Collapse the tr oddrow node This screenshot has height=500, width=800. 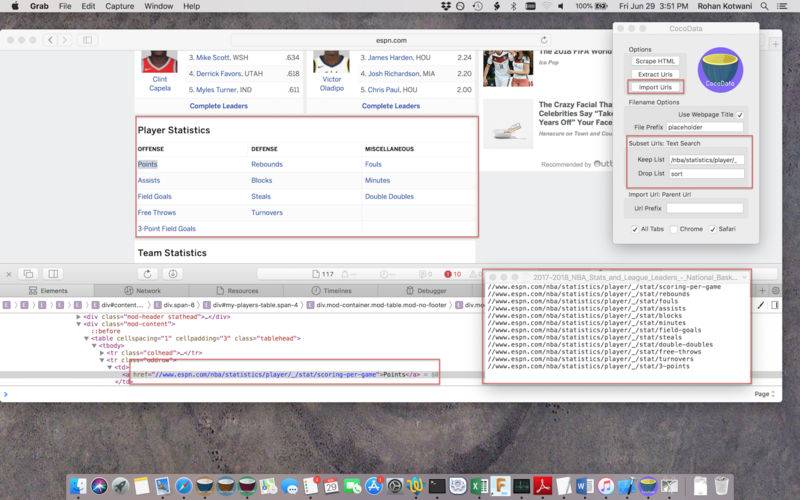[x=102, y=360]
